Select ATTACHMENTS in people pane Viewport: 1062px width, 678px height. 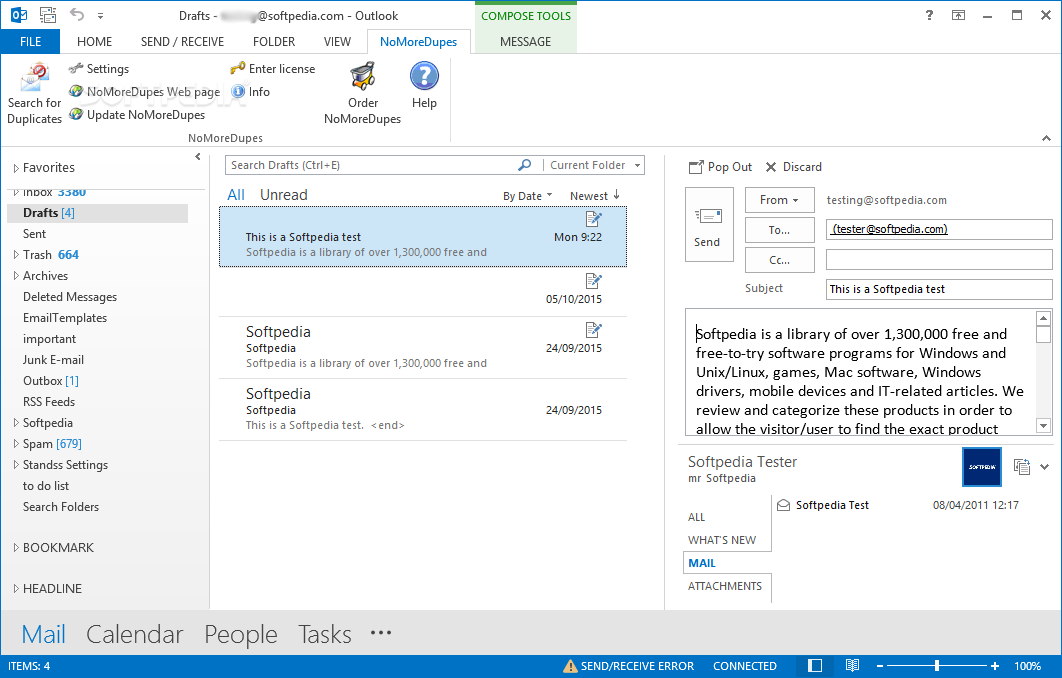[725, 586]
